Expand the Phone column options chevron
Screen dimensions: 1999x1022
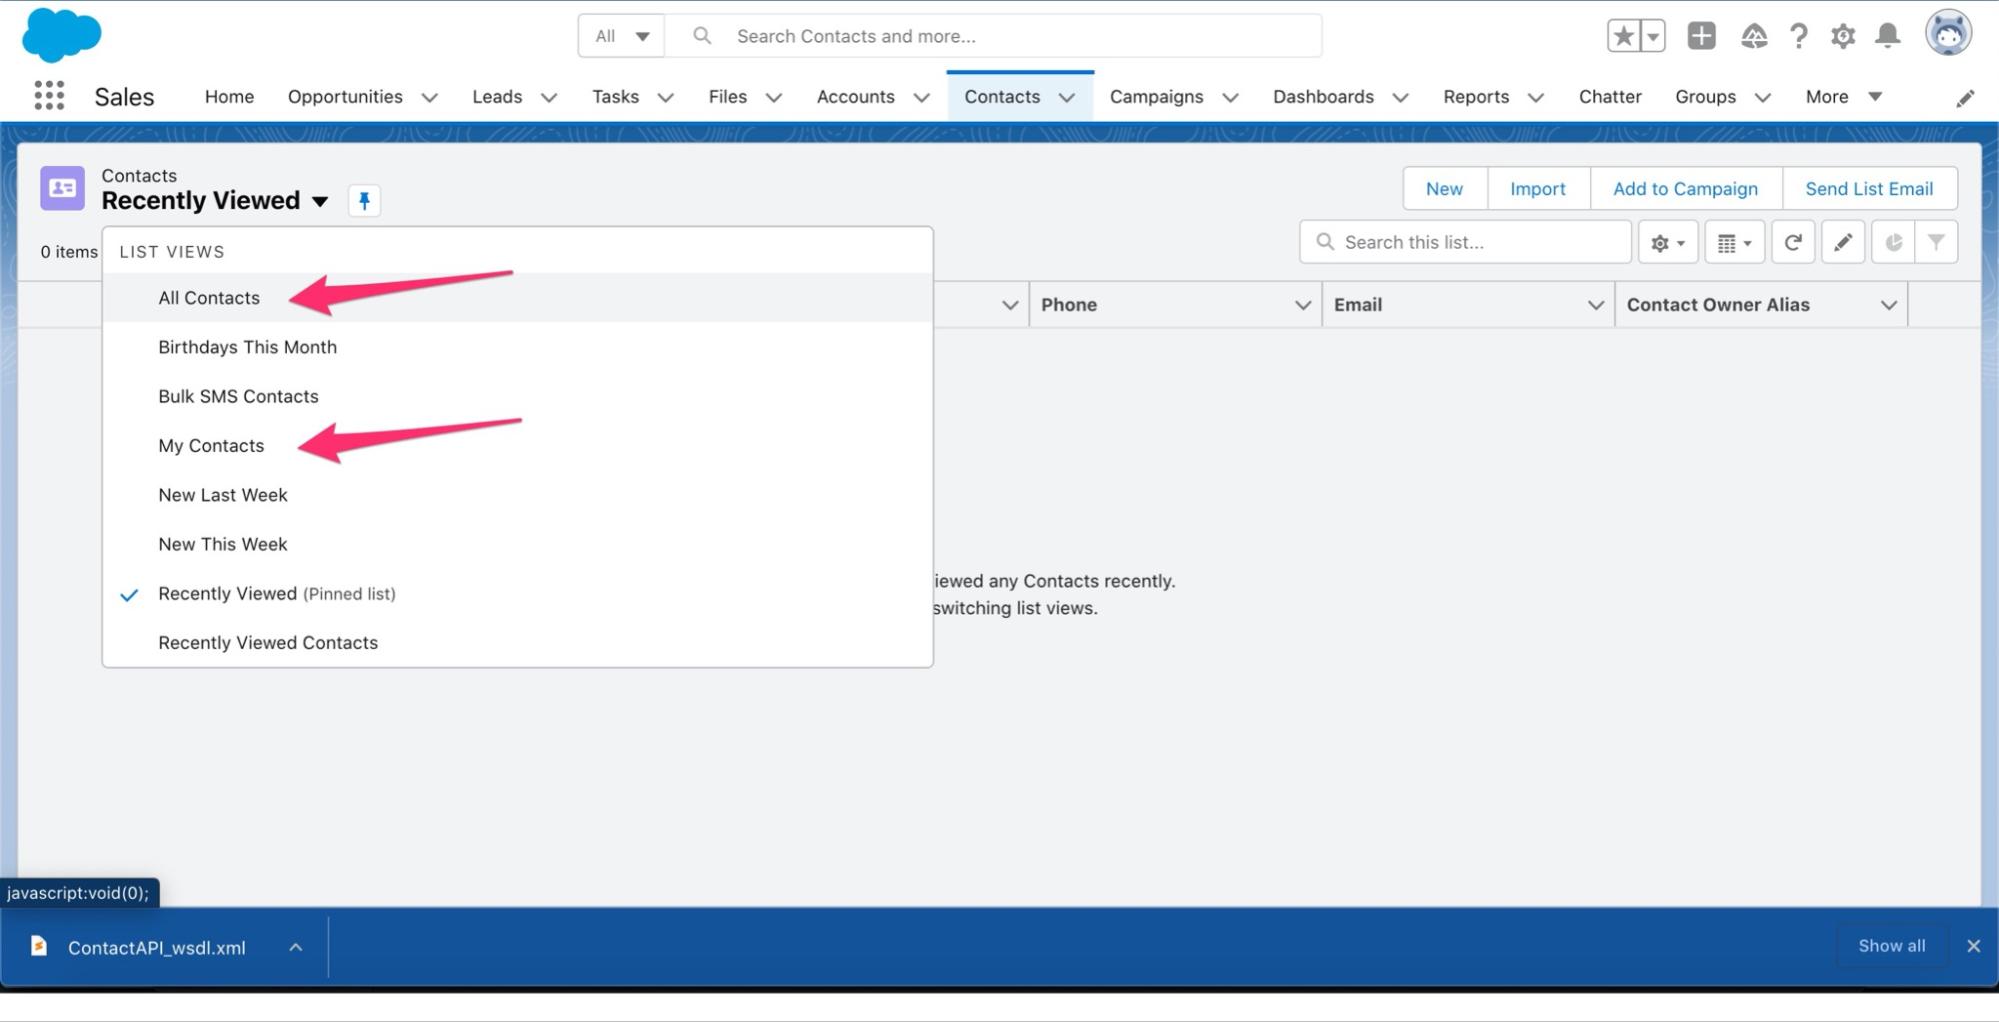1302,305
